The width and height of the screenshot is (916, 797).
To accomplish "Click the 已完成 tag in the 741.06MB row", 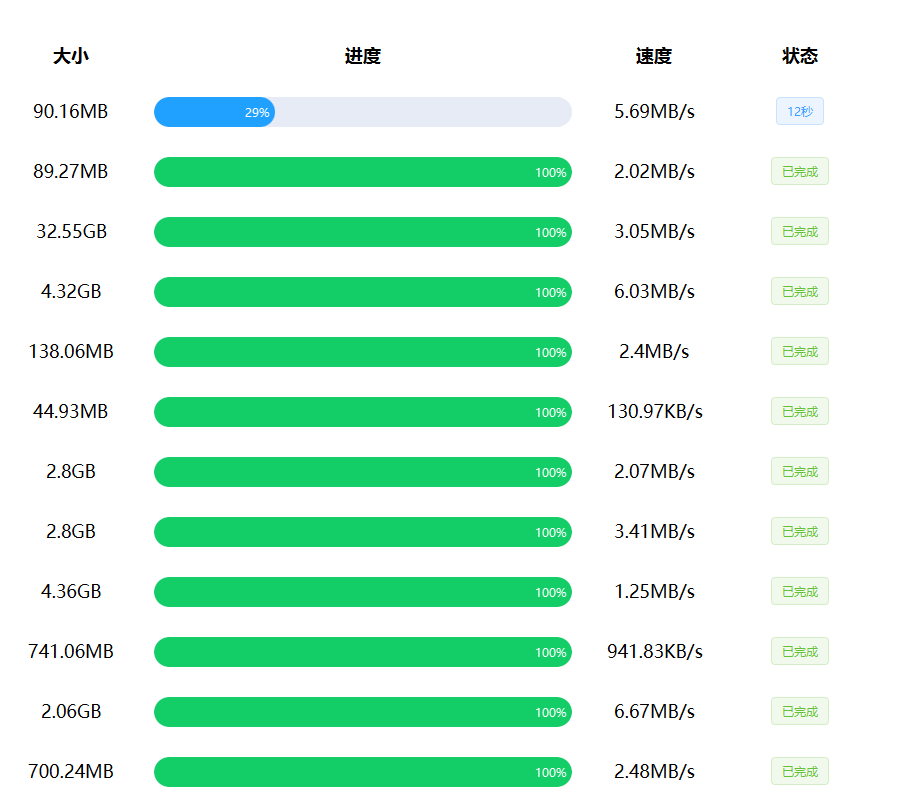I will [800, 651].
